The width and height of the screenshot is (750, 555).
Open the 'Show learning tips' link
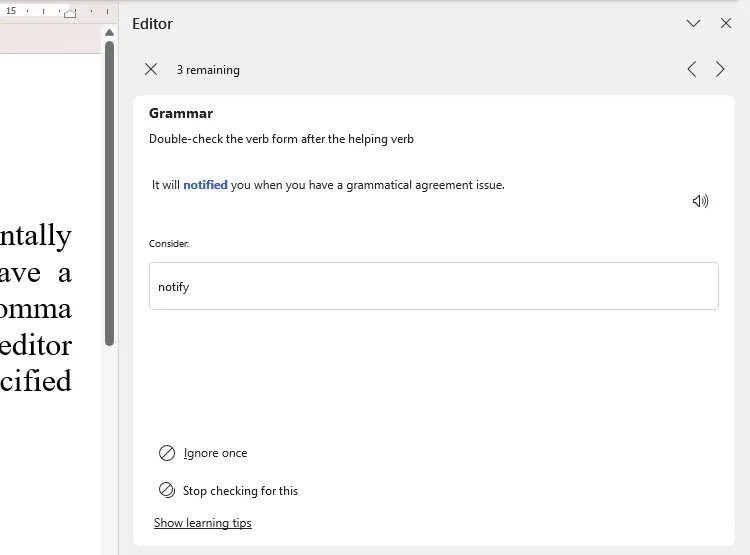point(203,523)
